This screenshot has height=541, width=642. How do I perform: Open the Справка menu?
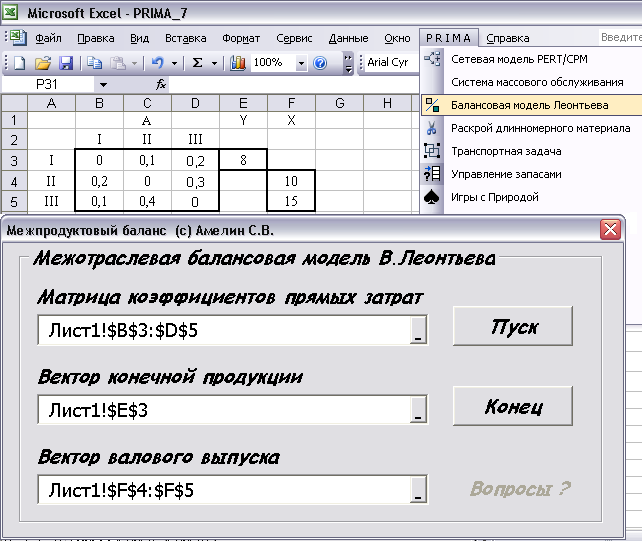point(508,38)
